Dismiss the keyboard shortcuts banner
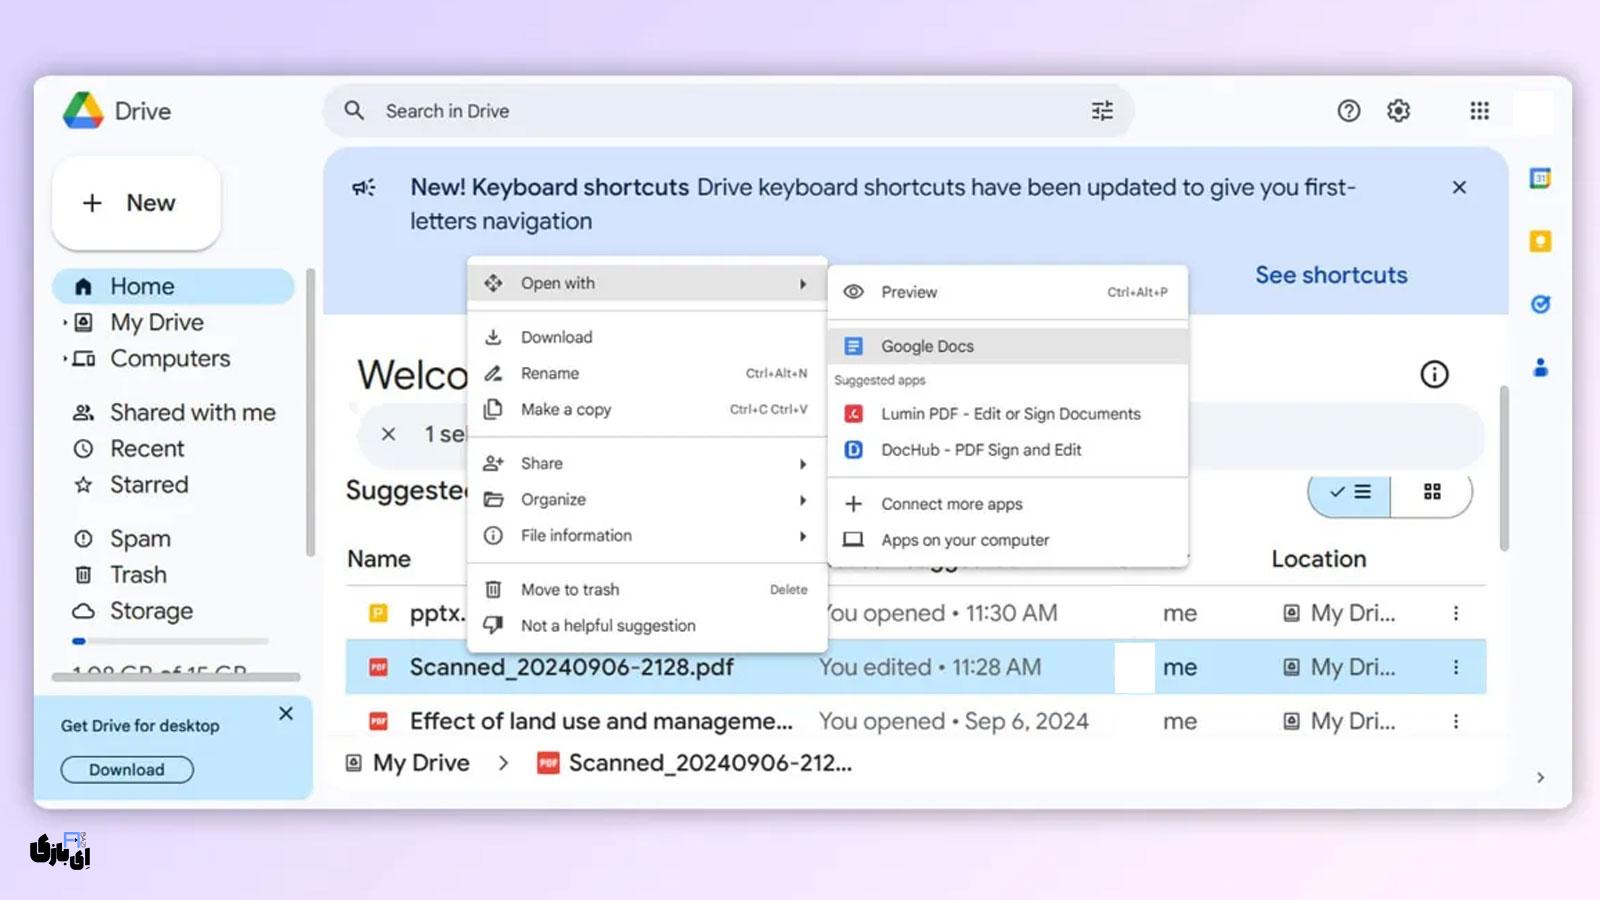The image size is (1600, 900). click(x=1459, y=187)
